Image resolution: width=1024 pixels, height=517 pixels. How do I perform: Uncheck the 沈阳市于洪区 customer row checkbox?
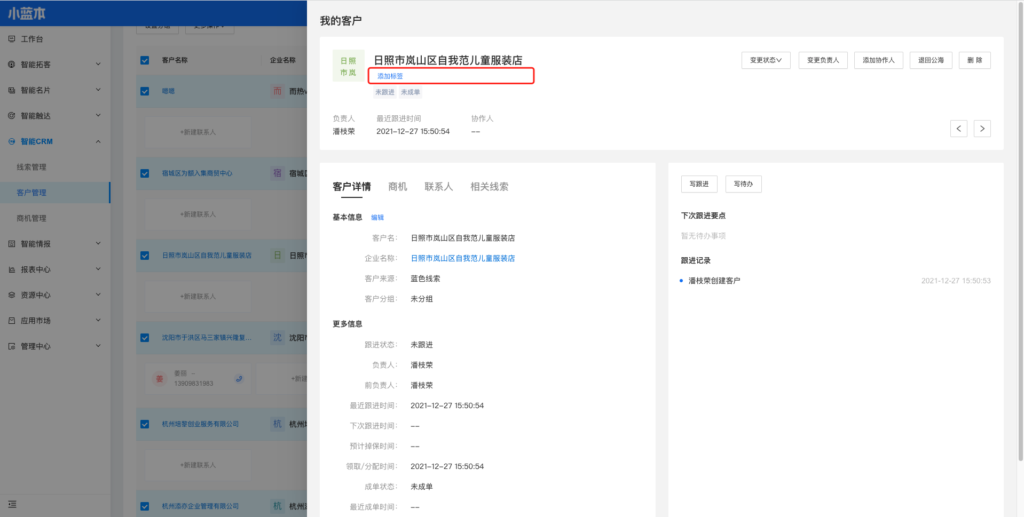click(x=145, y=337)
